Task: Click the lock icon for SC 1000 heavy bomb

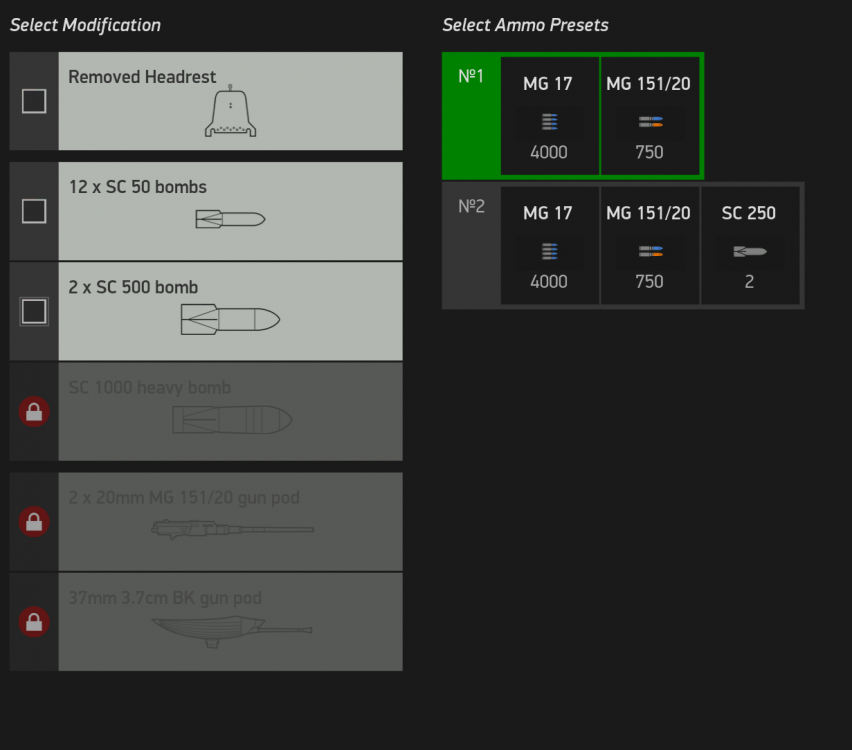Action: point(34,411)
